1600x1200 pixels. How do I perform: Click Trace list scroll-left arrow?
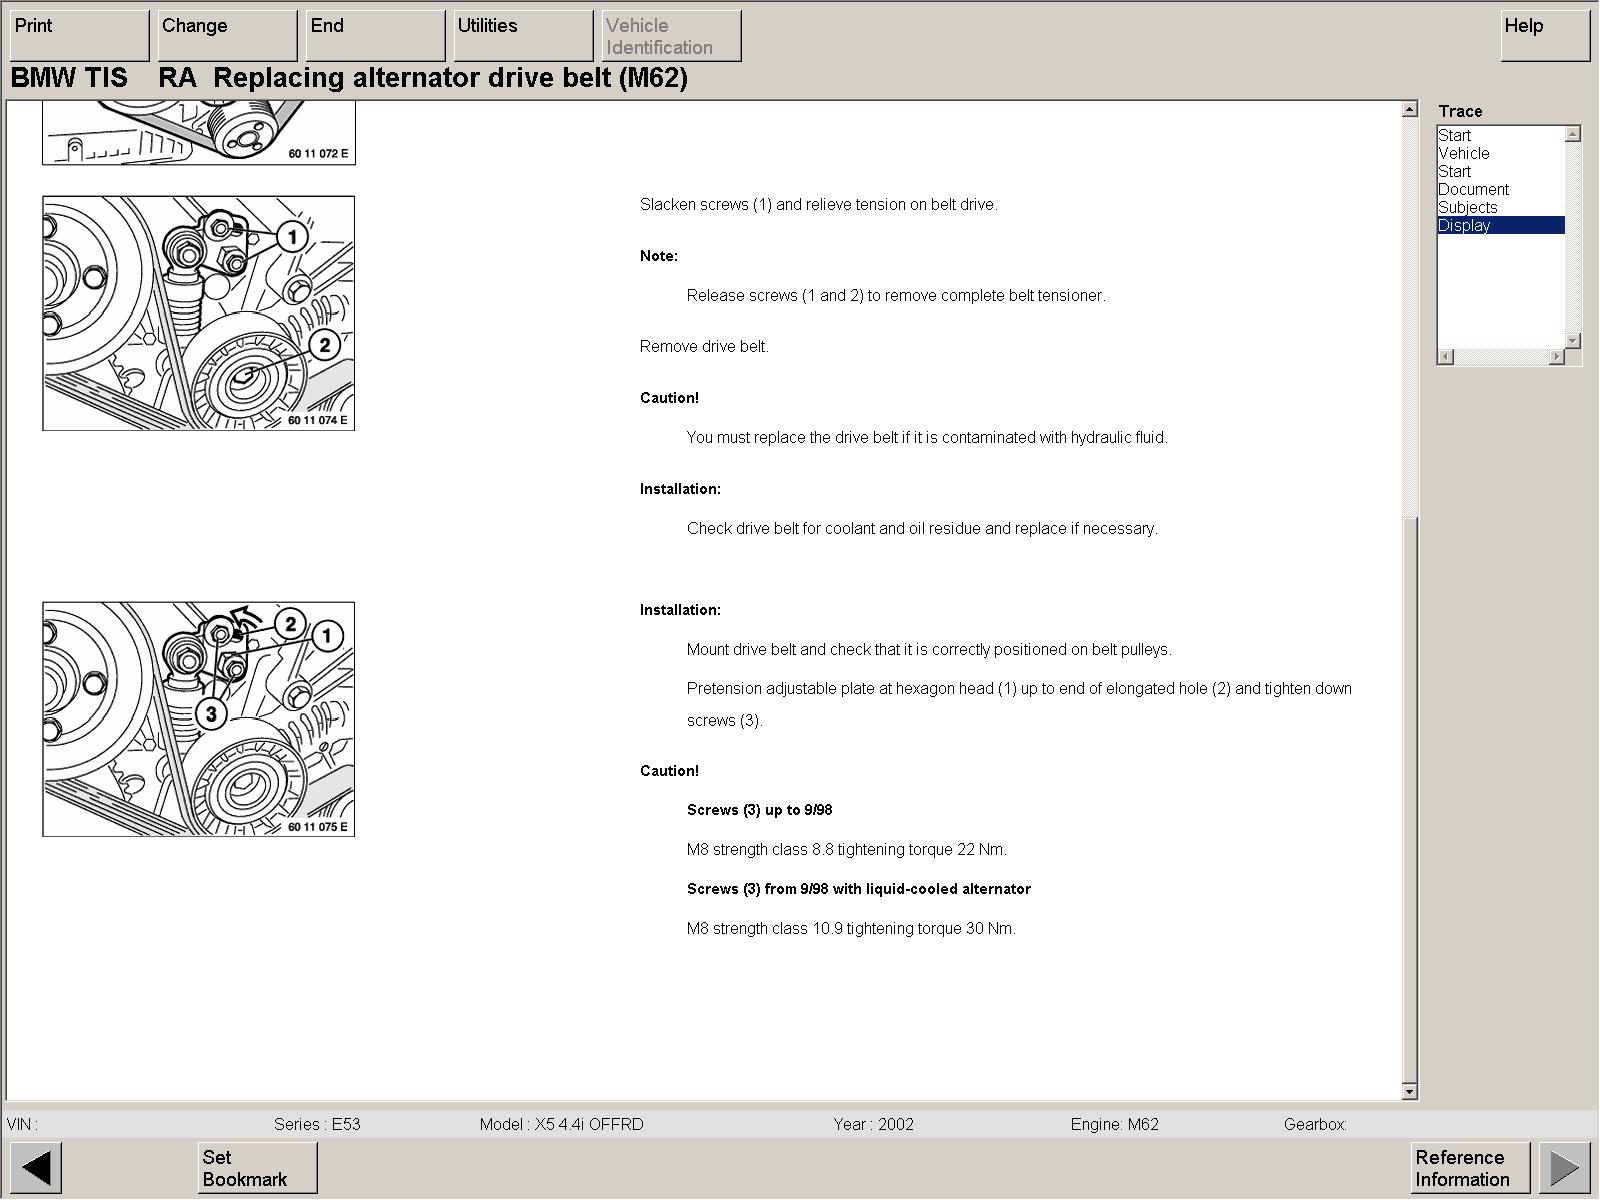point(1446,357)
